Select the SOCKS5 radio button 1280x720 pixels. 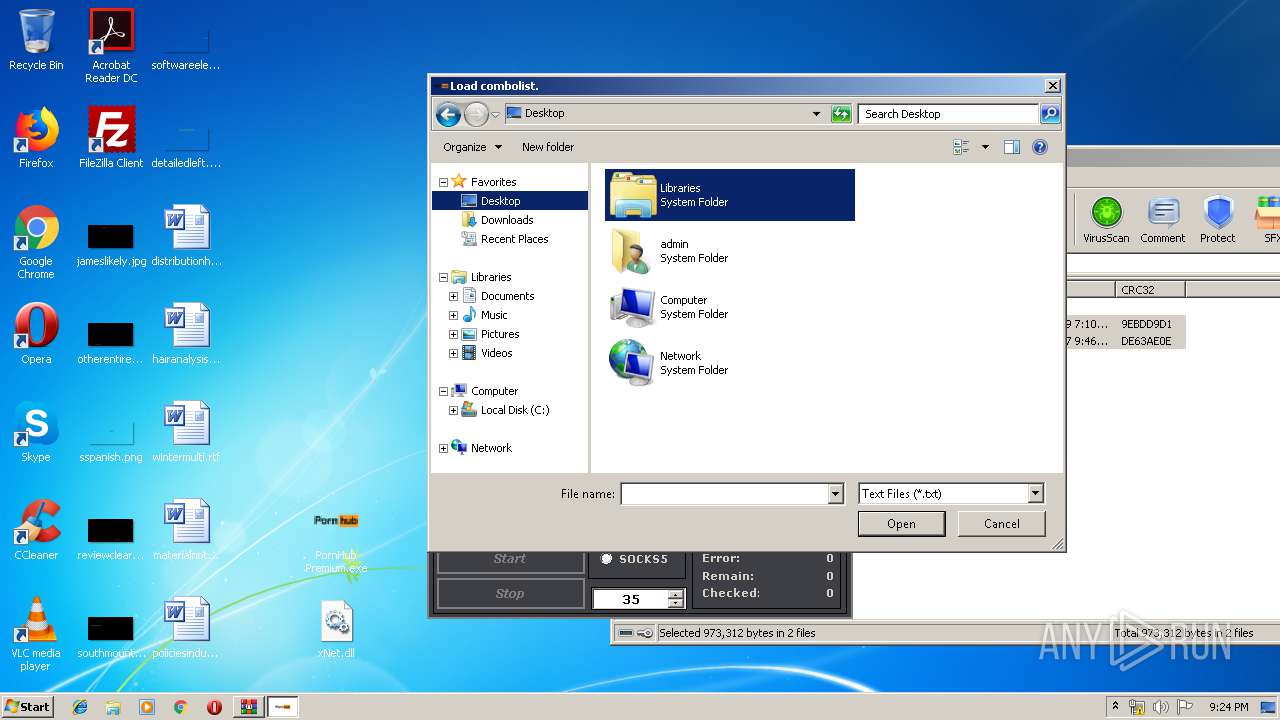[x=607, y=559]
